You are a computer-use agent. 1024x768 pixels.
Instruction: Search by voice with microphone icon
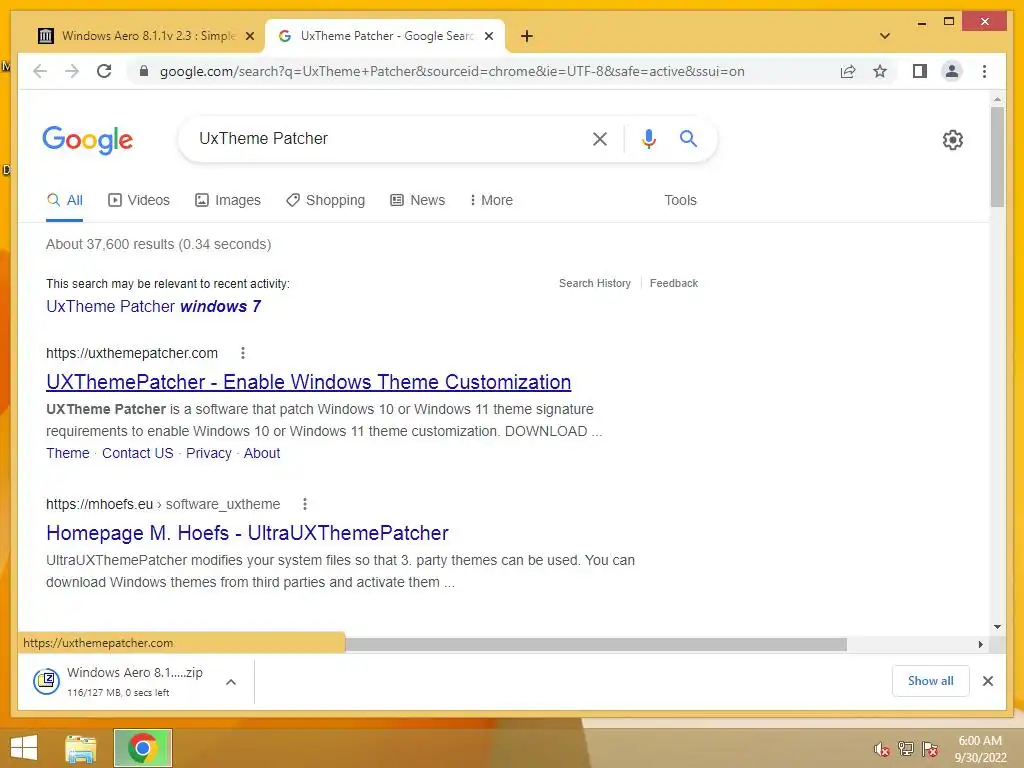(648, 138)
